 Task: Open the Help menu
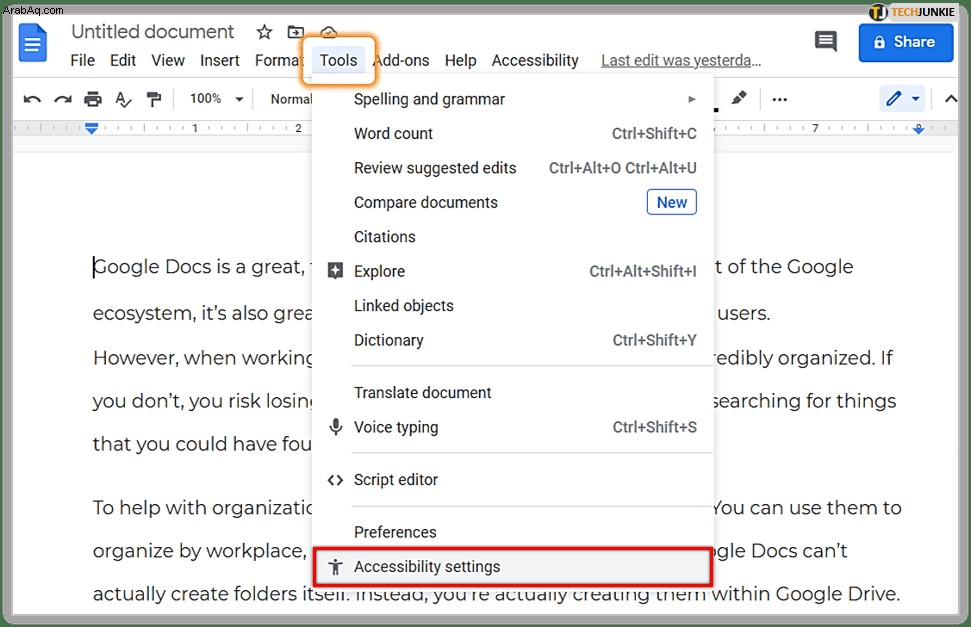[460, 61]
